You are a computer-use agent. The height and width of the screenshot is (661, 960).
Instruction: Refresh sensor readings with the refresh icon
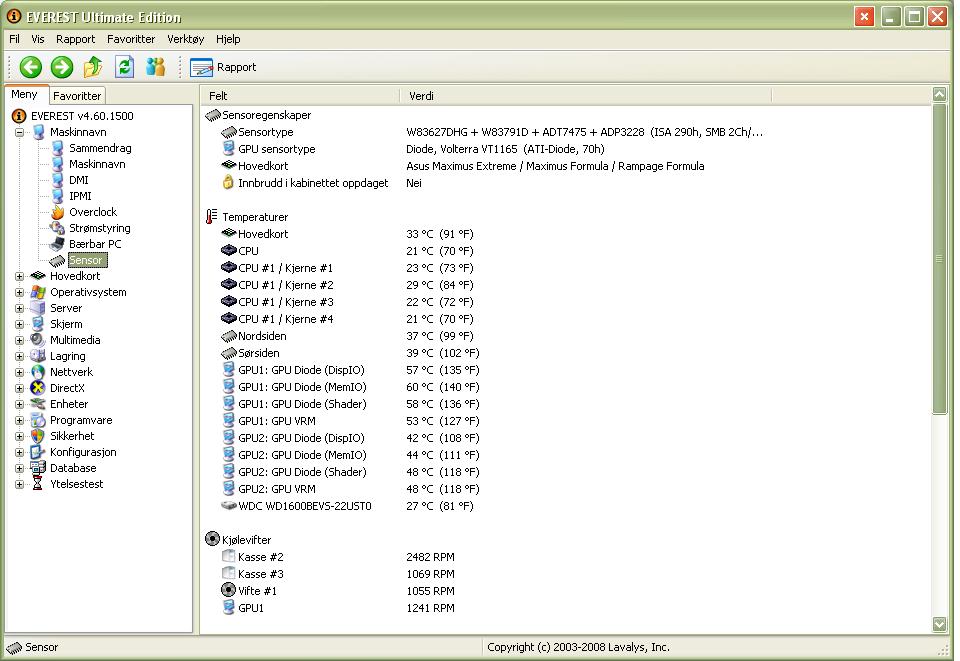coord(124,67)
